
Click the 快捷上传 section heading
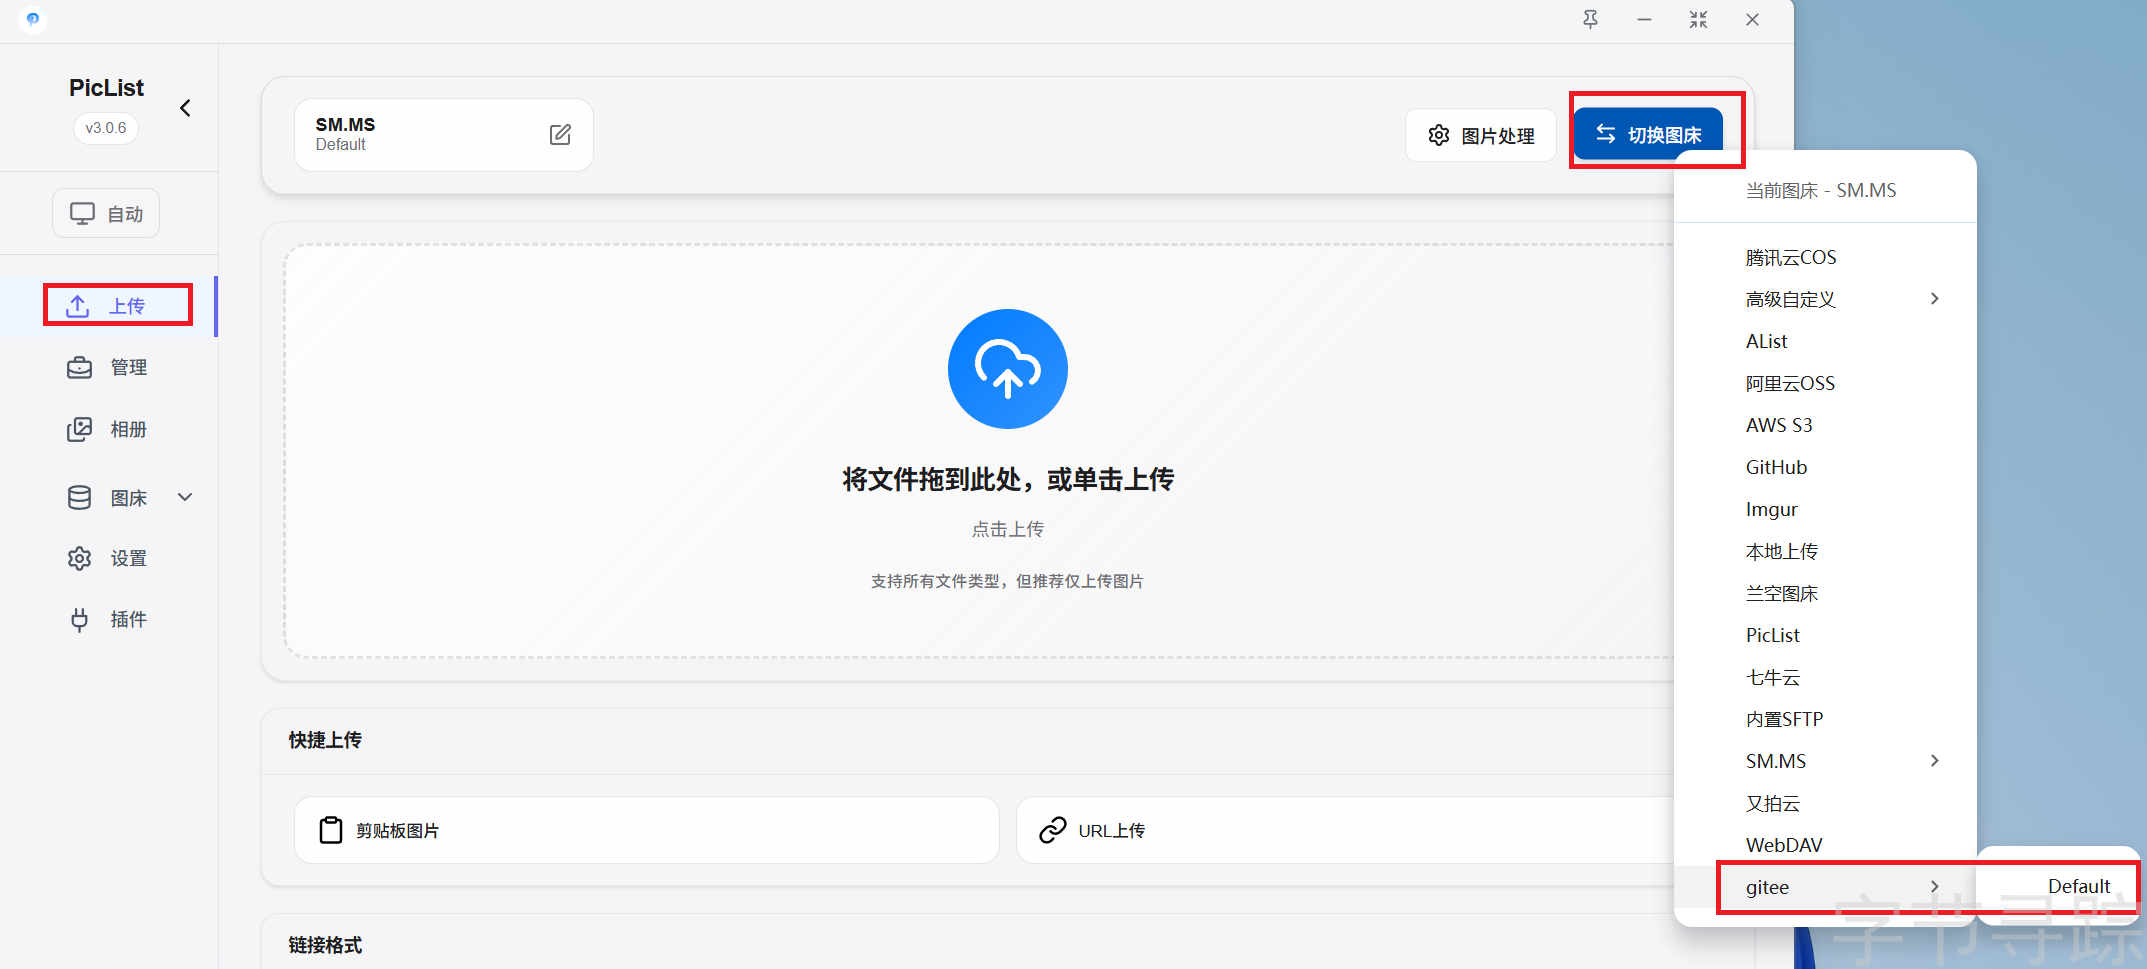(x=325, y=740)
